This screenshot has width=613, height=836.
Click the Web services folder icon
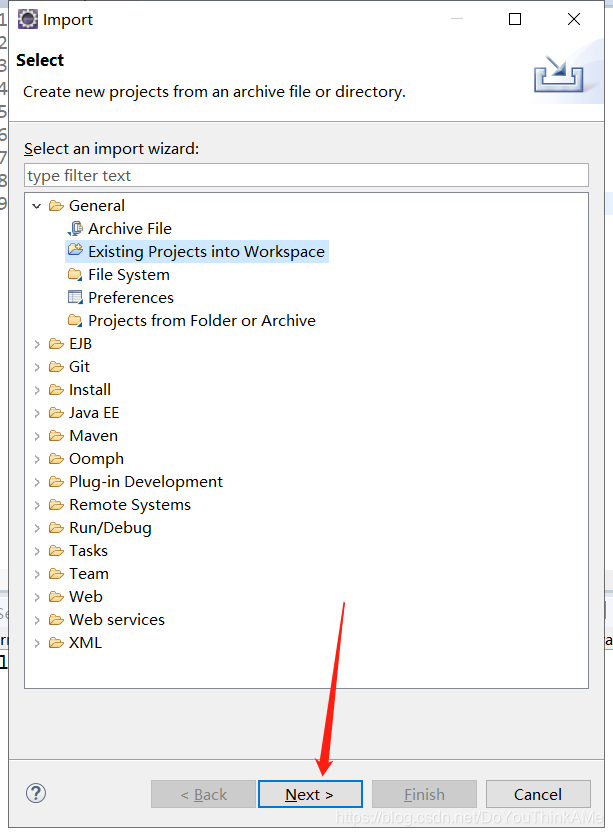tap(56, 620)
